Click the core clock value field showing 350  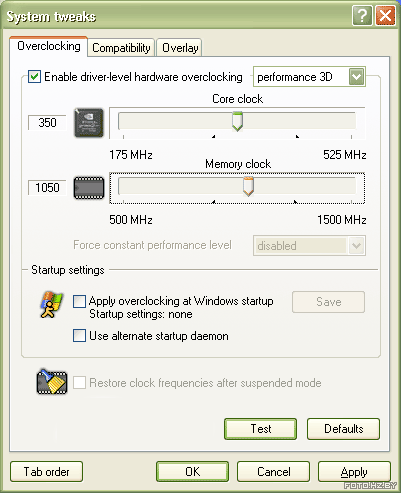(x=47, y=123)
